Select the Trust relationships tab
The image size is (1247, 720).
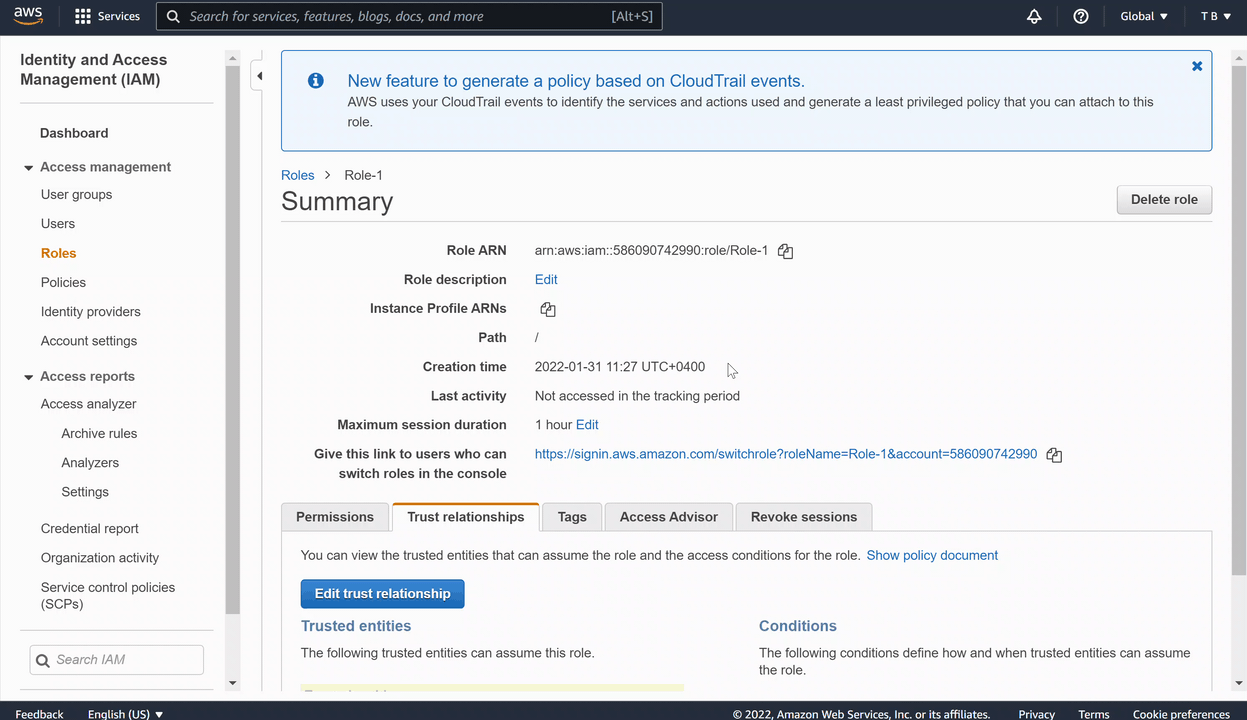[466, 517]
